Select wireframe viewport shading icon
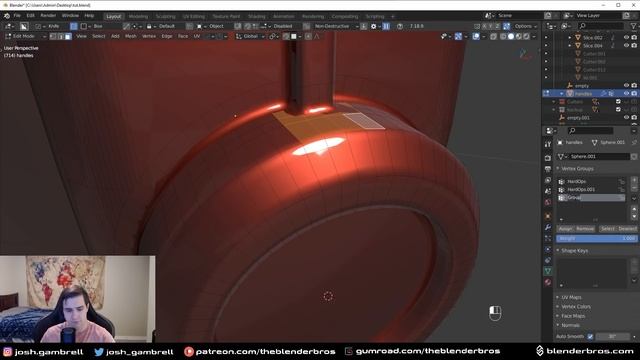The width and height of the screenshot is (640, 360). [x=503, y=36]
